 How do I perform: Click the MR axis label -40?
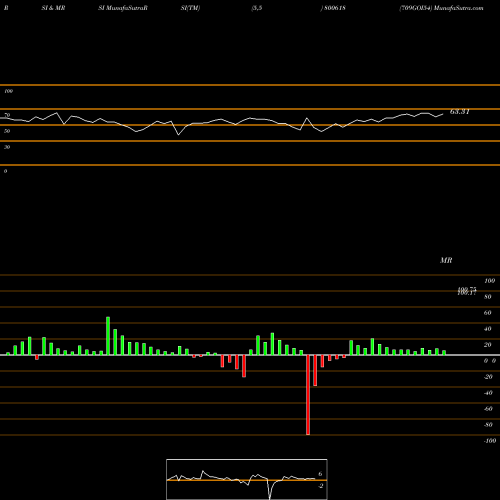tap(488, 393)
